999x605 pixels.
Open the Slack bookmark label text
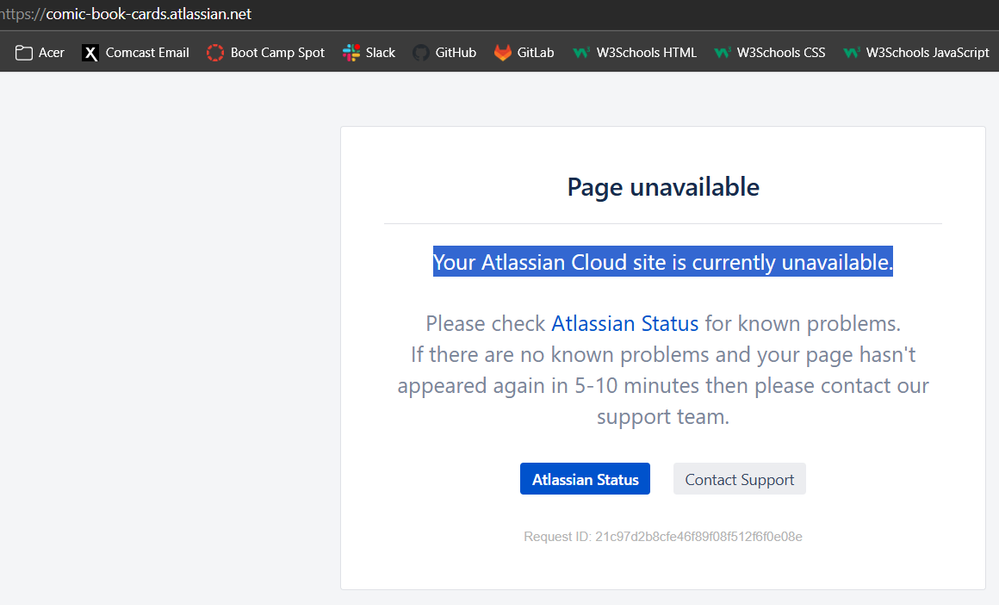click(381, 52)
